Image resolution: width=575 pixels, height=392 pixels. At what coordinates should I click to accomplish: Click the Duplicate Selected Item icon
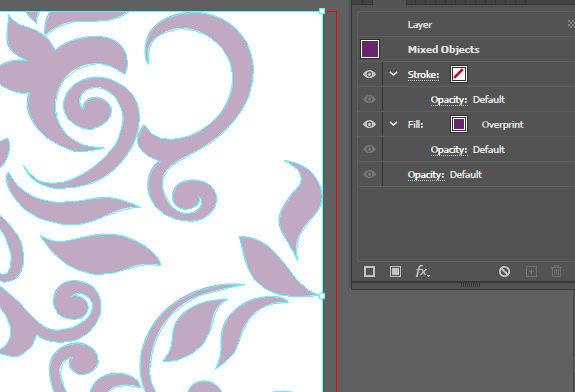click(x=531, y=272)
